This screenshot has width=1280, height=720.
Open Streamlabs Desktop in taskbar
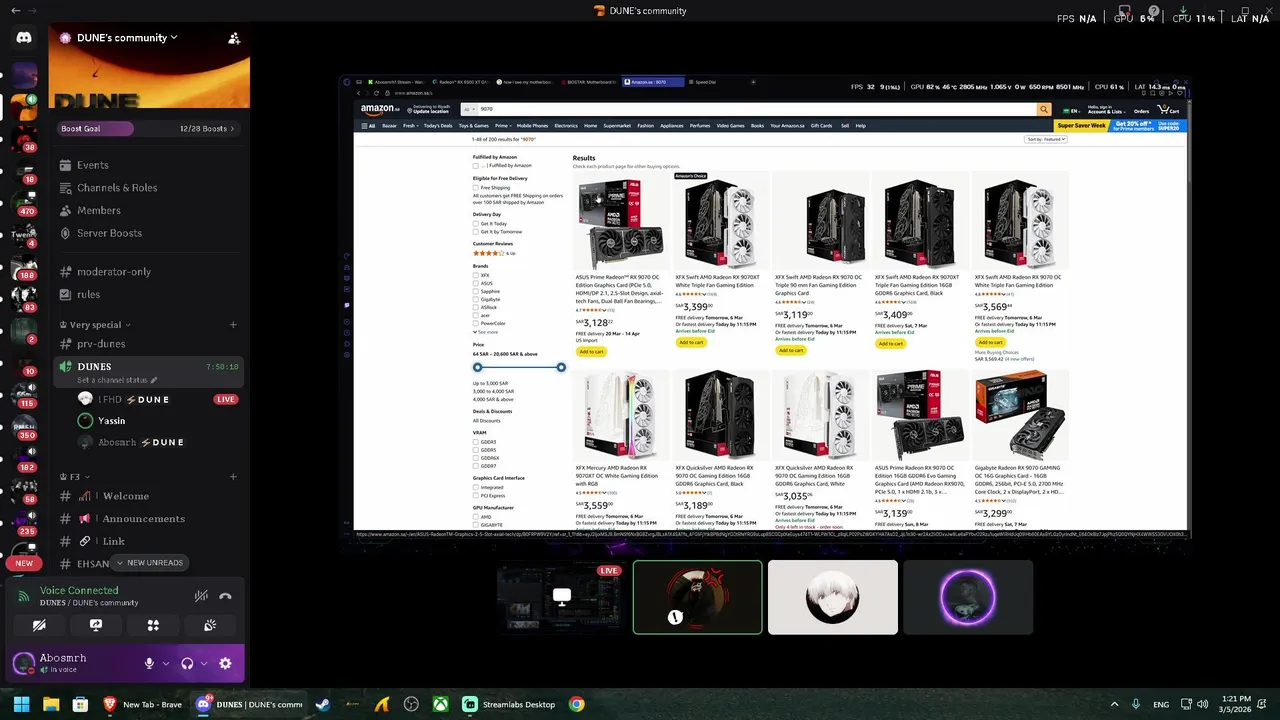click(509, 704)
